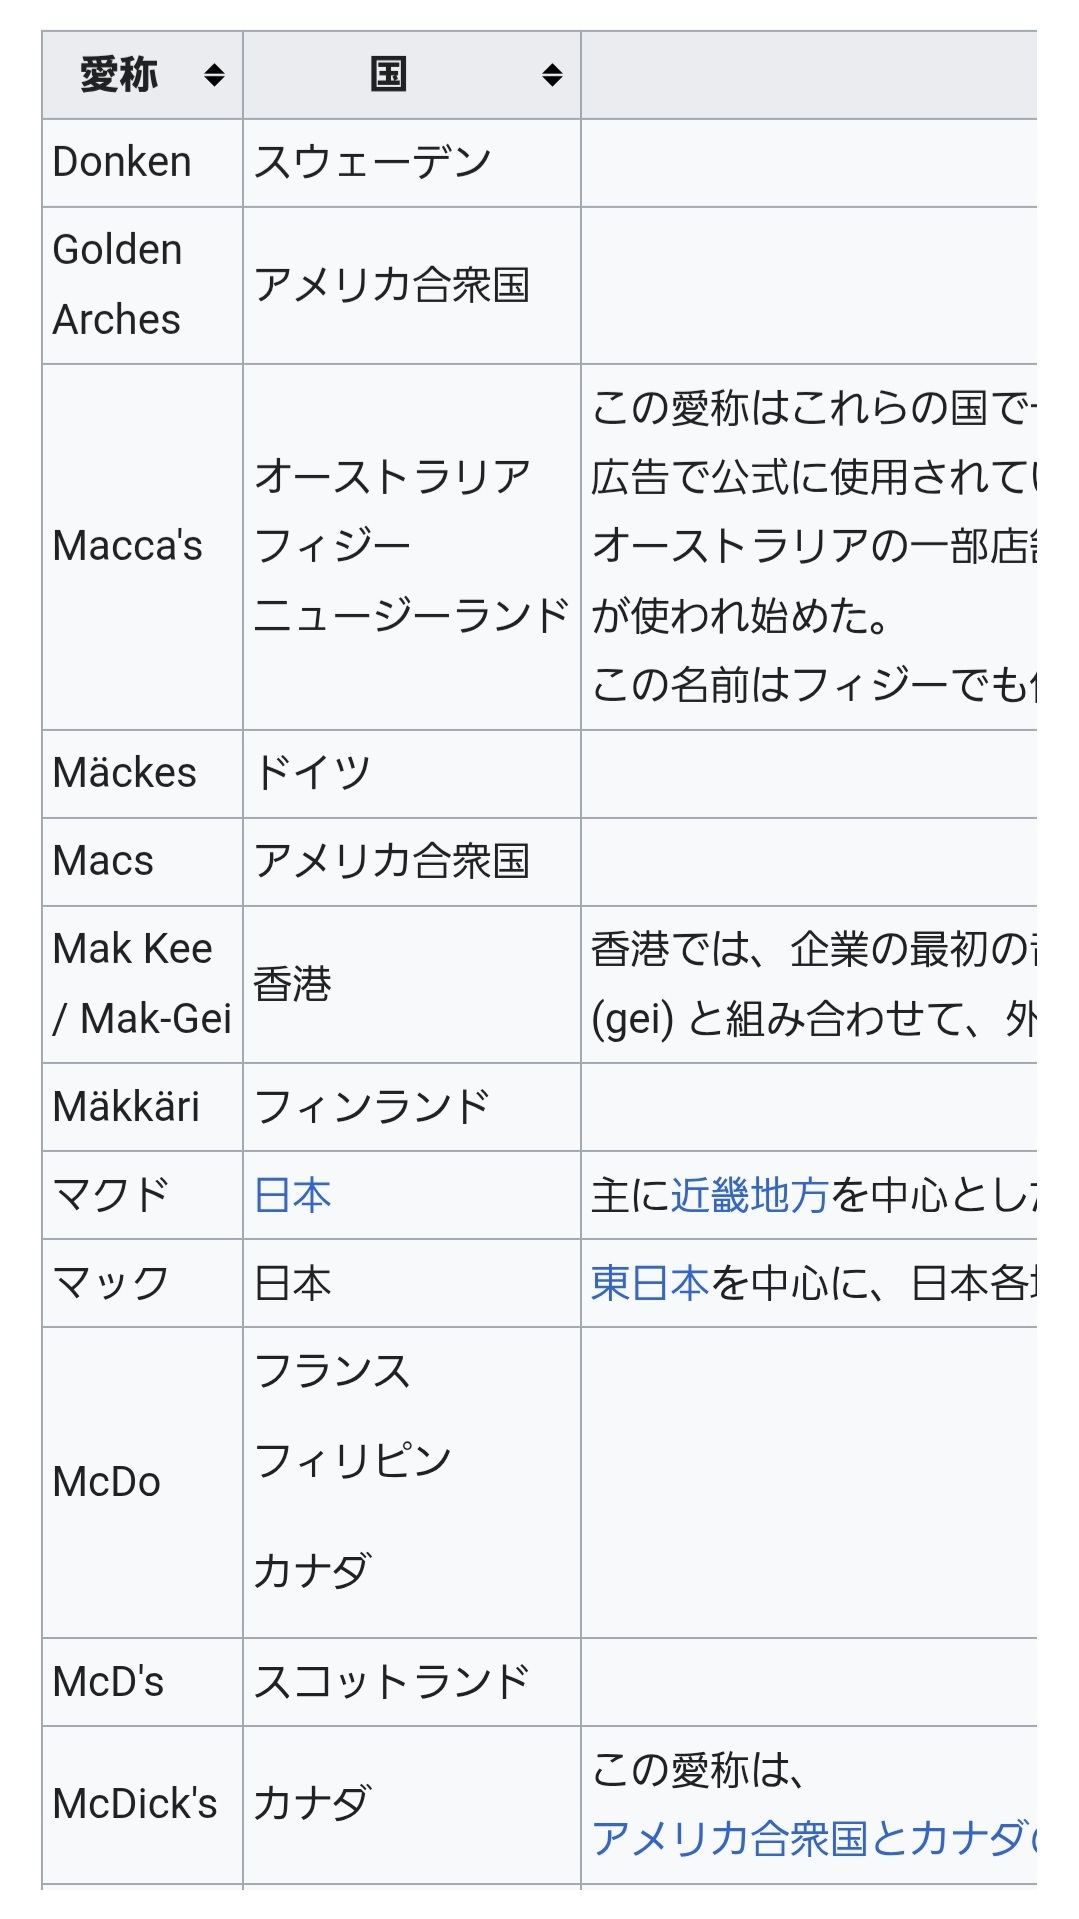The image size is (1079, 1919).
Task: Select the ドイツ country cell
Action: click(x=312, y=773)
